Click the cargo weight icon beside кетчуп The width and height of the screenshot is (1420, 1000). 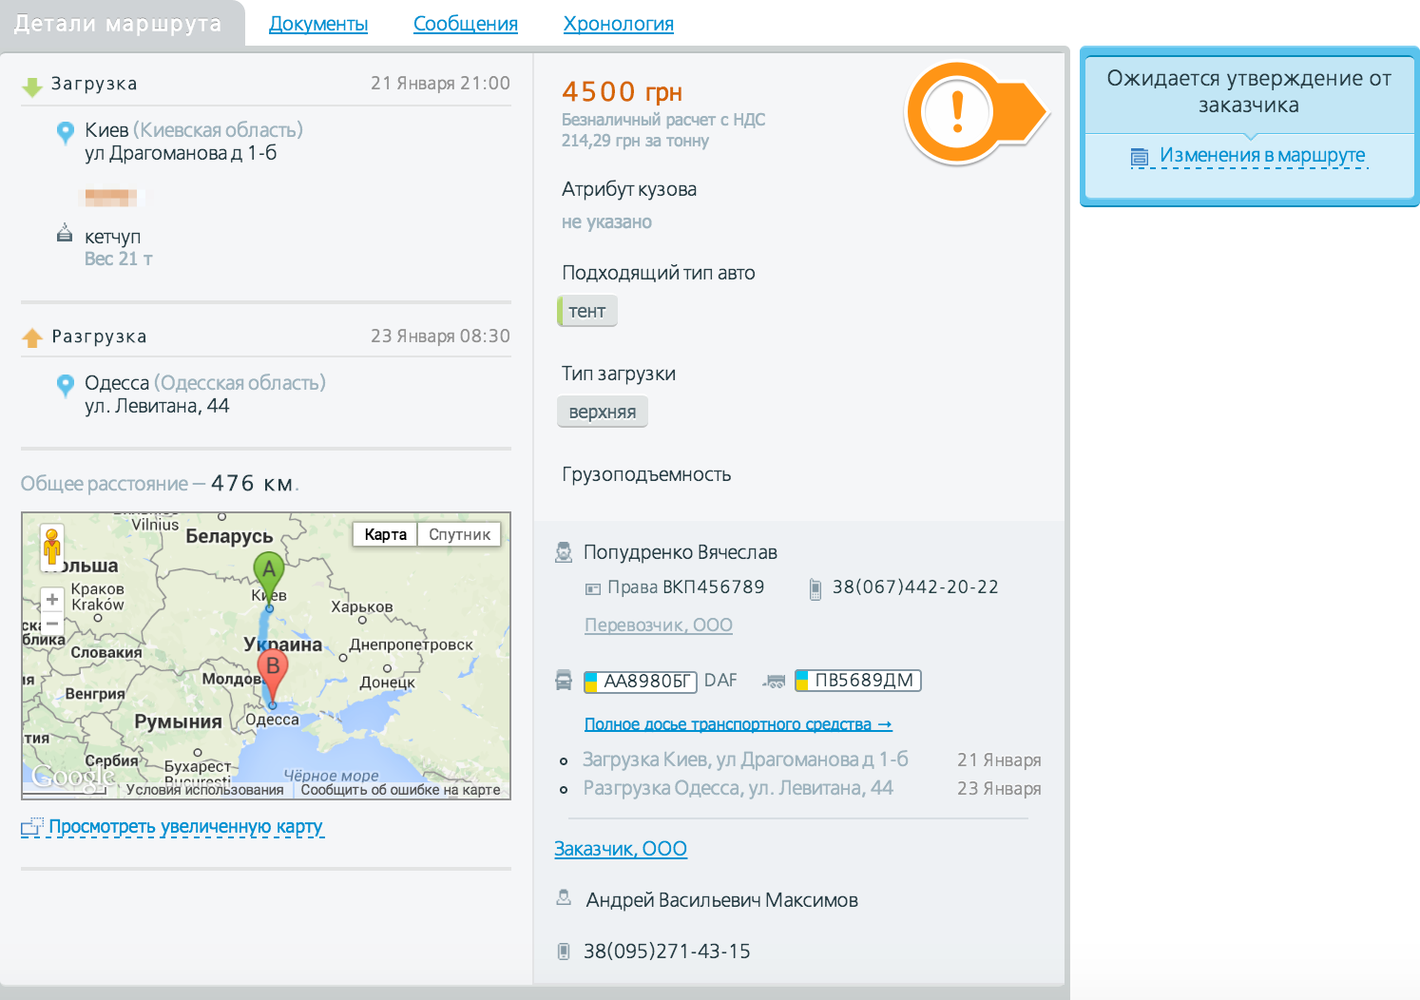point(64,233)
